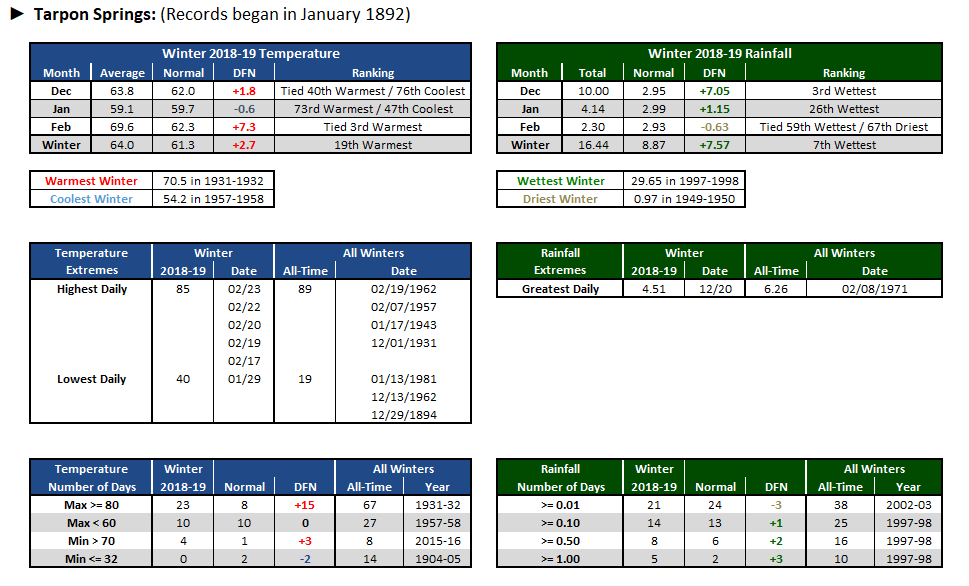Select the 'Tarpon Springs:' heading text
The width and height of the screenshot is (969, 586).
95,14
